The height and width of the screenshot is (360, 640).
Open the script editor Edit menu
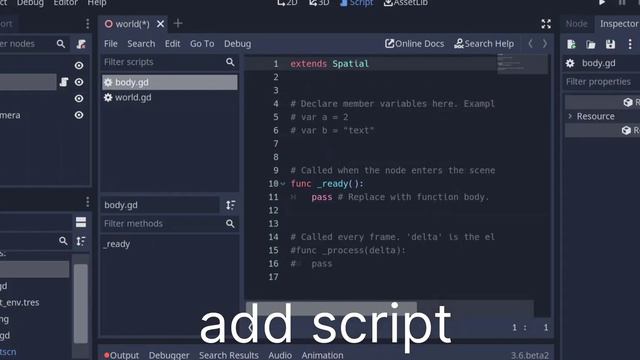[x=172, y=44]
